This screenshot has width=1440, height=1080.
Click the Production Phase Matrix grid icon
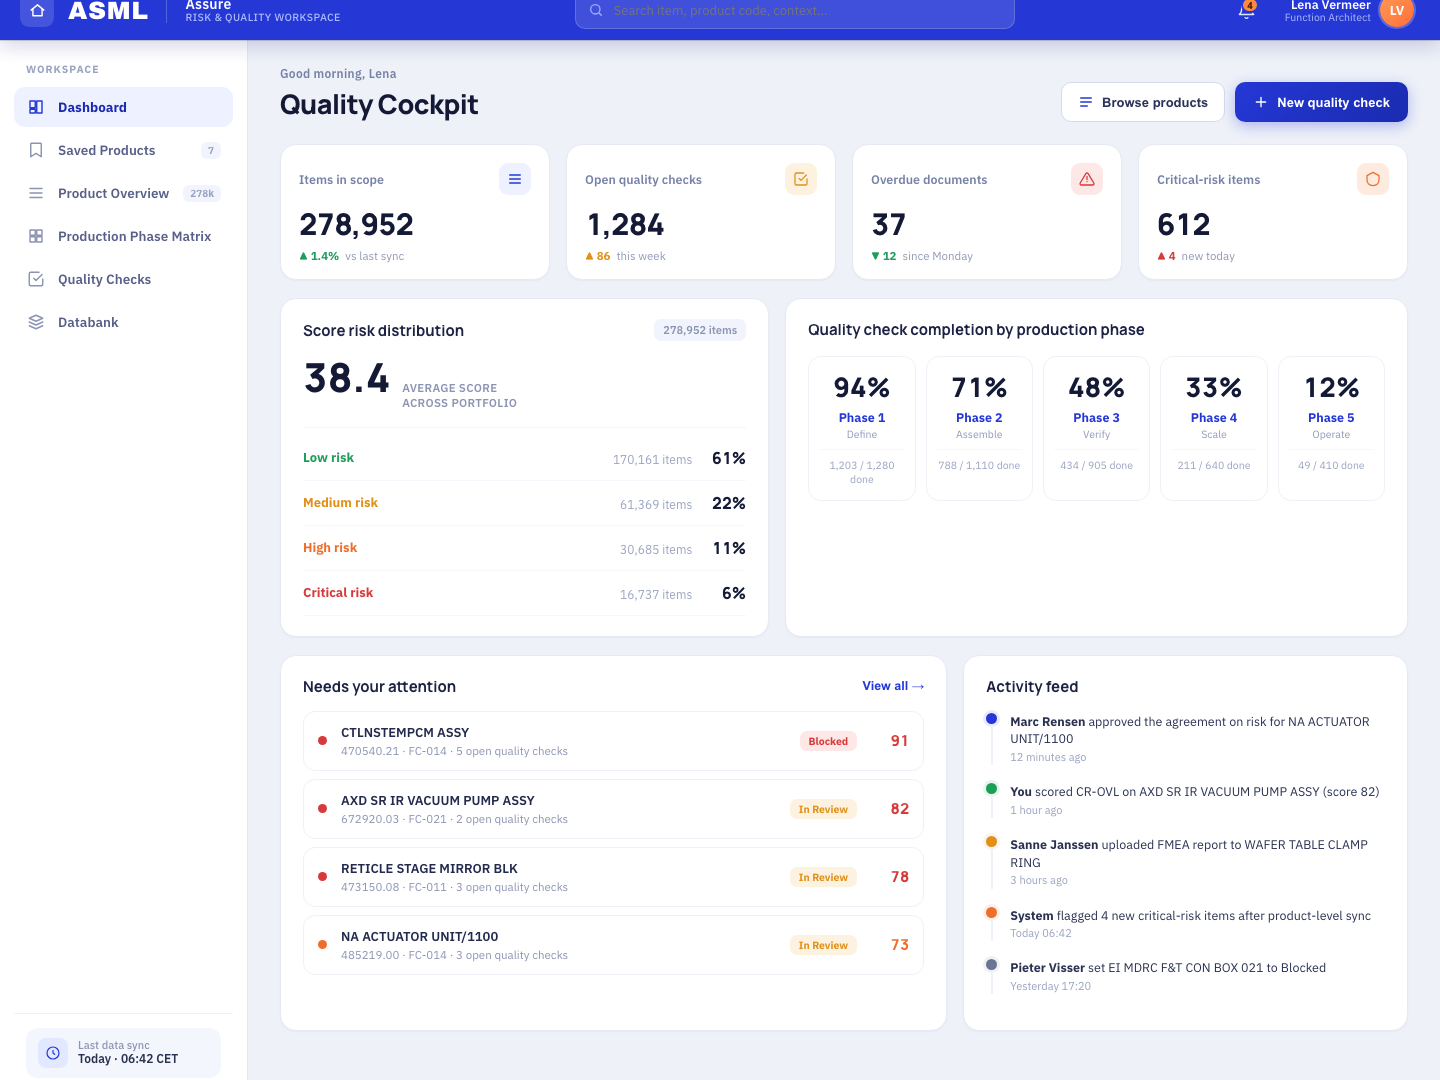[36, 236]
